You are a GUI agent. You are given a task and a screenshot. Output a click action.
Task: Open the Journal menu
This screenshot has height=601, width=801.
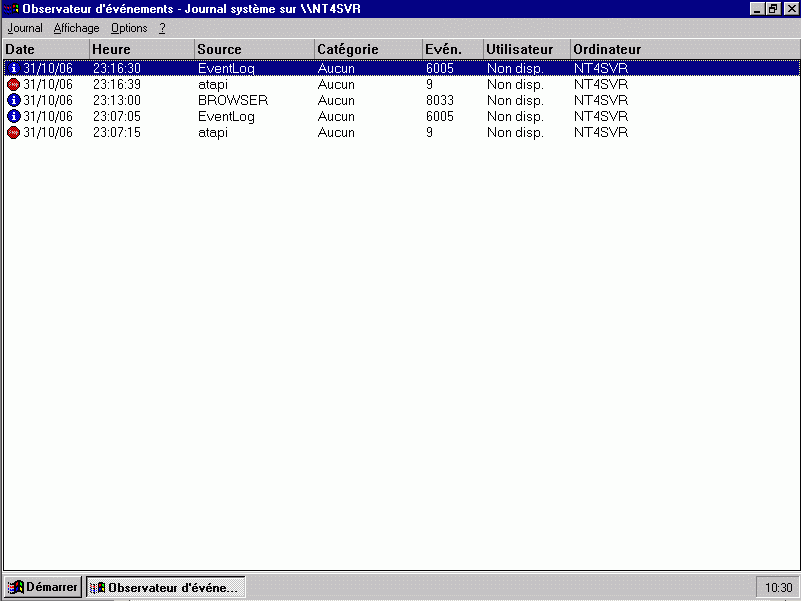pos(25,29)
